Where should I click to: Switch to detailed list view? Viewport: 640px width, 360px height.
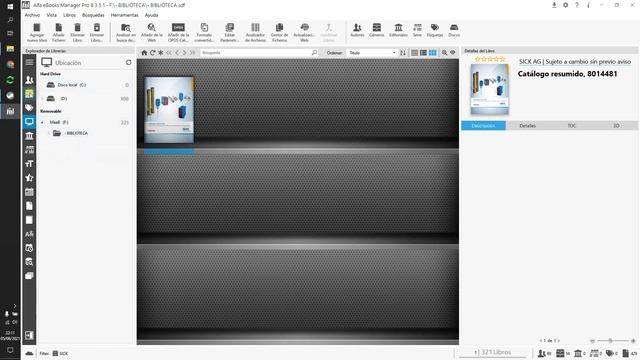point(423,53)
